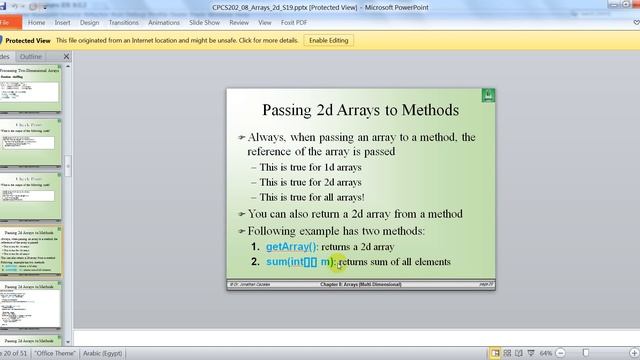
Task: Click the Protected View shield icon
Action: tap(1, 40)
